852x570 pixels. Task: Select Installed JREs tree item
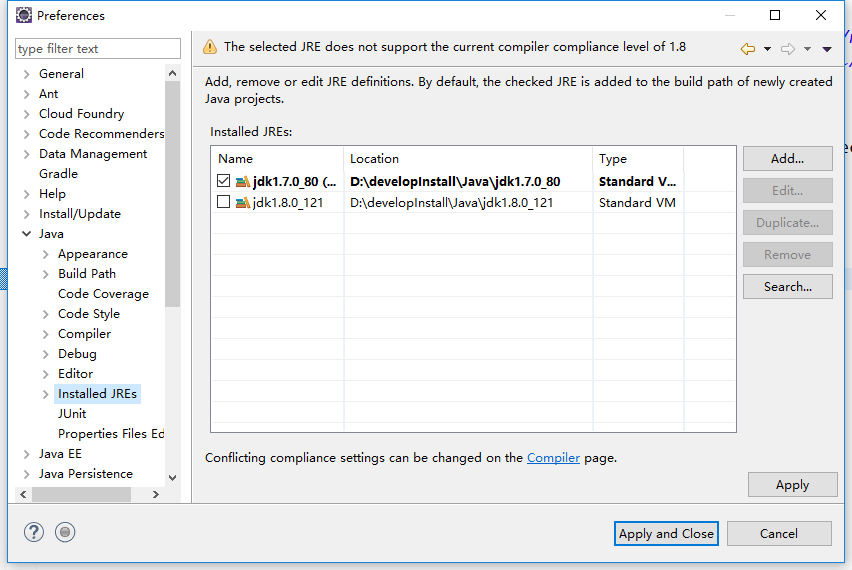click(x=97, y=394)
